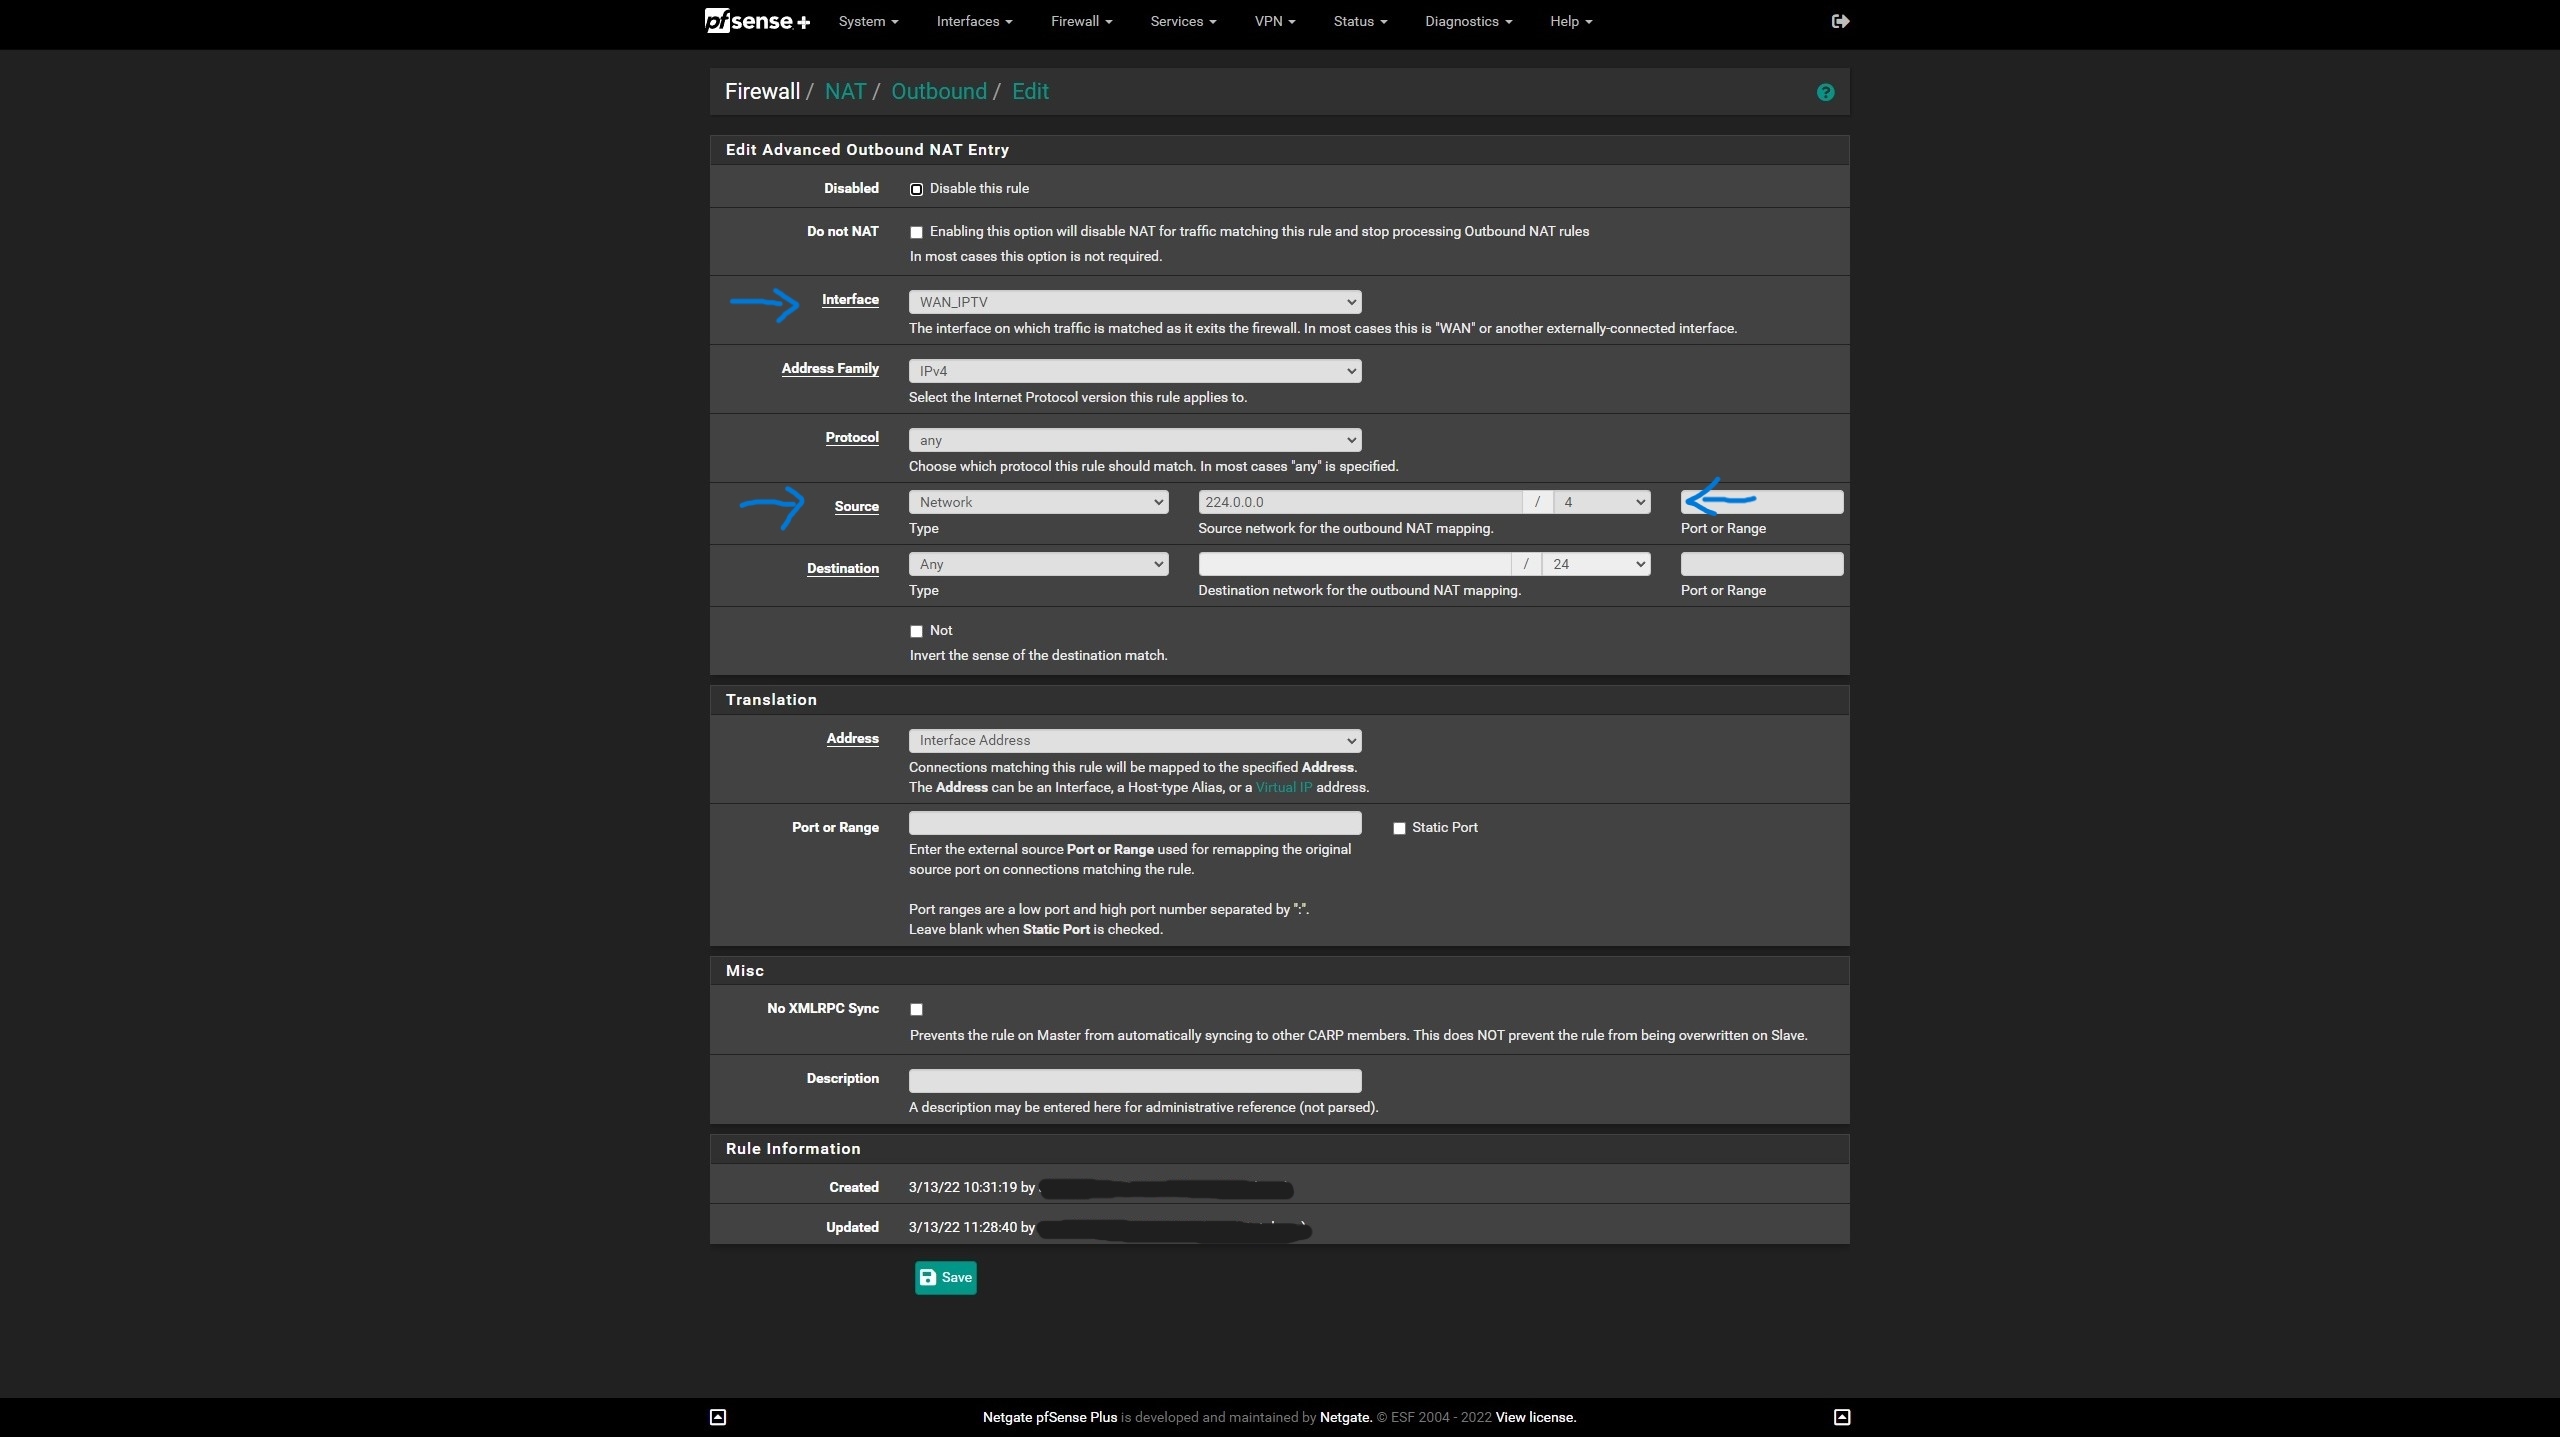The image size is (2560, 1437).
Task: Open the Source Type Network dropdown
Action: tap(1038, 502)
